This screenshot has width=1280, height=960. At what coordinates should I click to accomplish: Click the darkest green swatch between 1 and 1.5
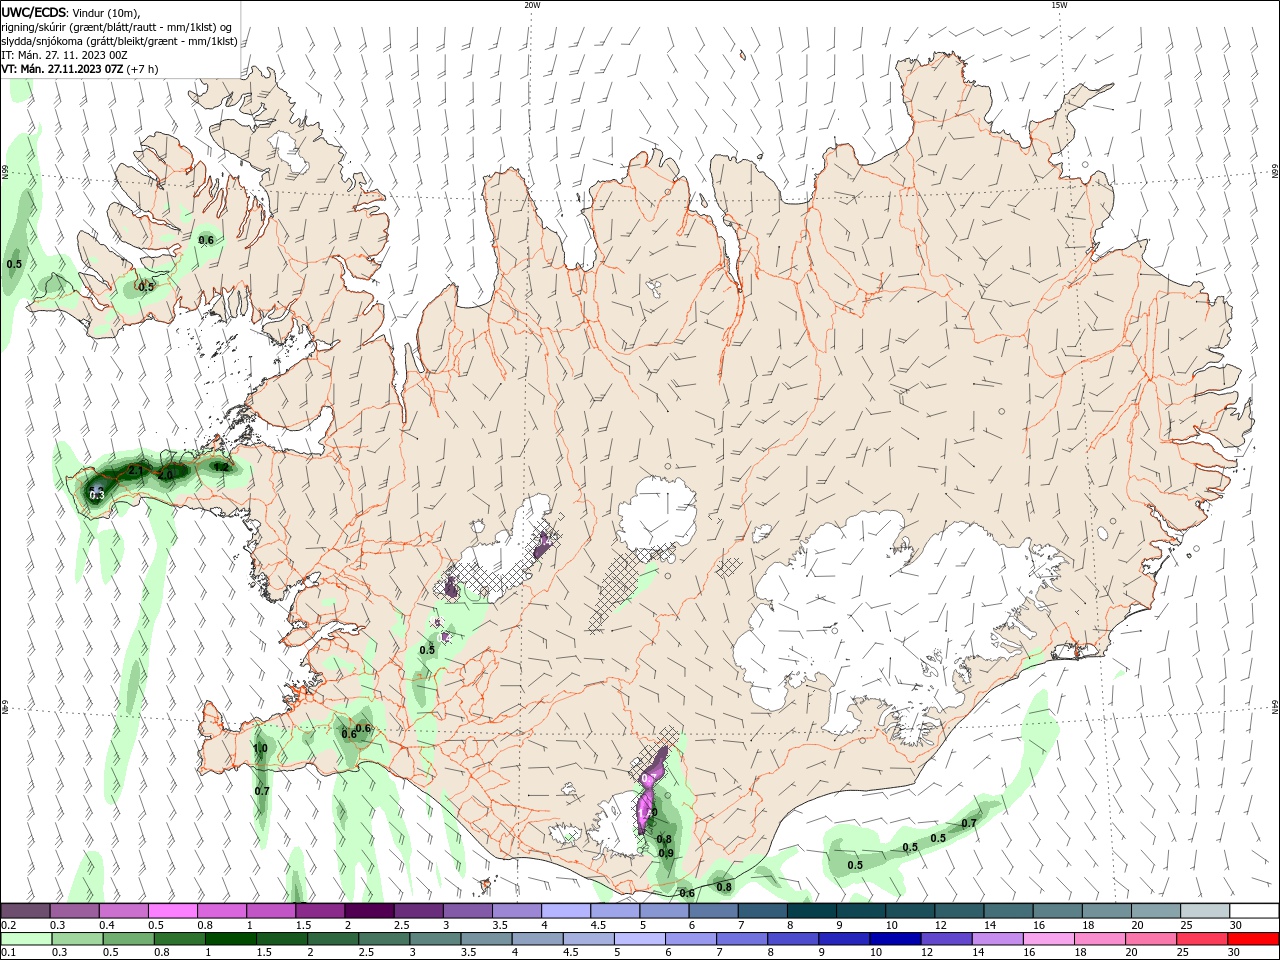coord(230,939)
